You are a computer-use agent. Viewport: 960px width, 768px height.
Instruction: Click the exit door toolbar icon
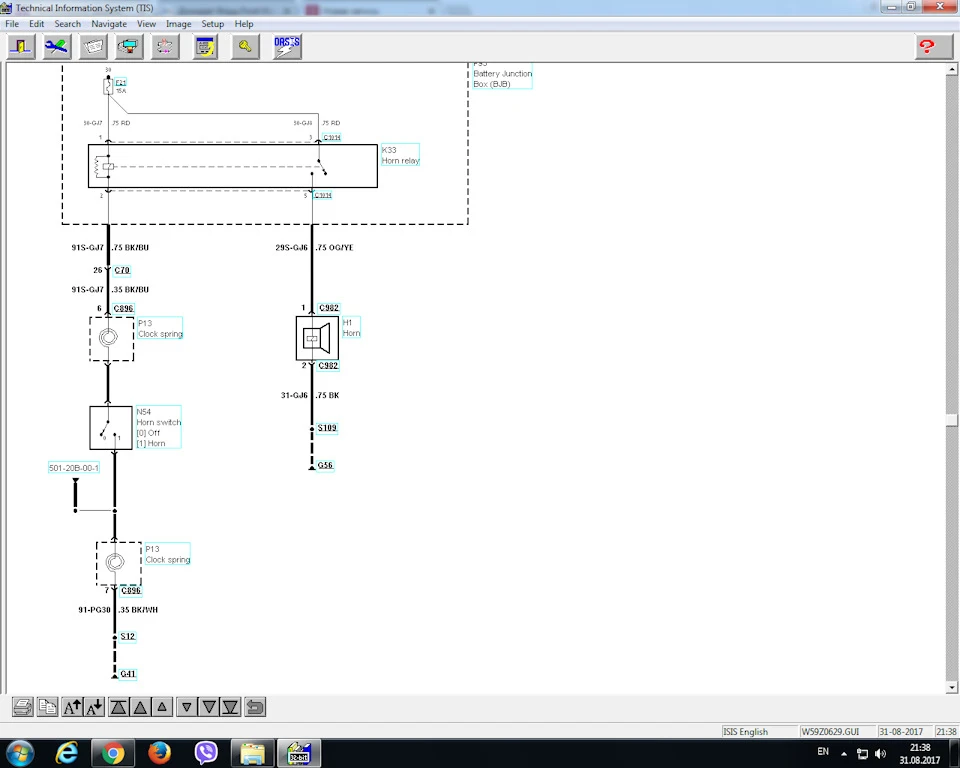pyautogui.click(x=21, y=47)
